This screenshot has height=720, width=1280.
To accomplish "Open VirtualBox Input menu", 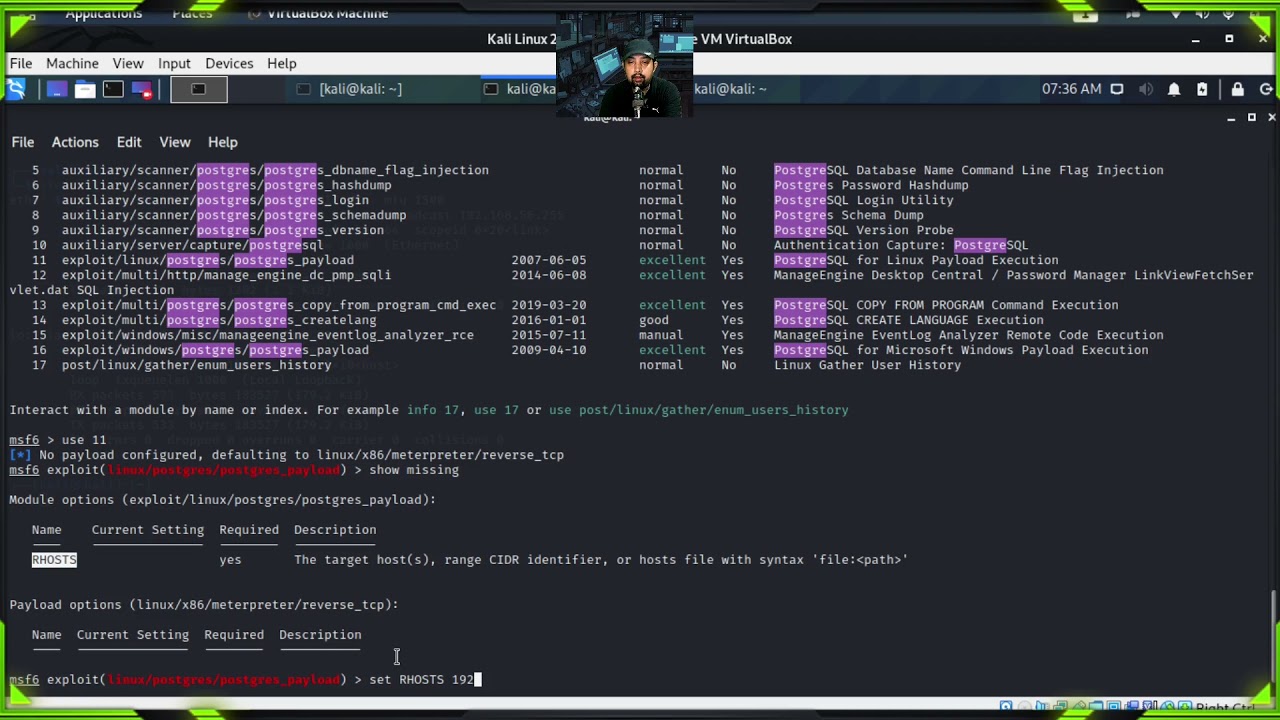I will [x=174, y=63].
